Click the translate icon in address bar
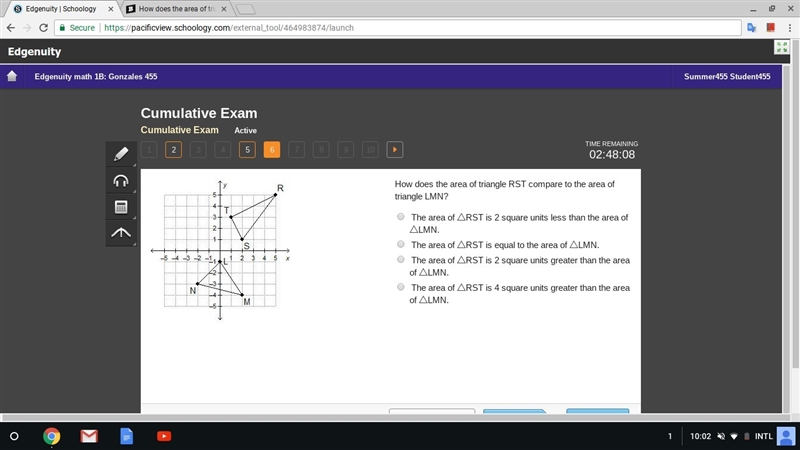Image resolution: width=800 pixels, height=450 pixels. tap(752, 28)
